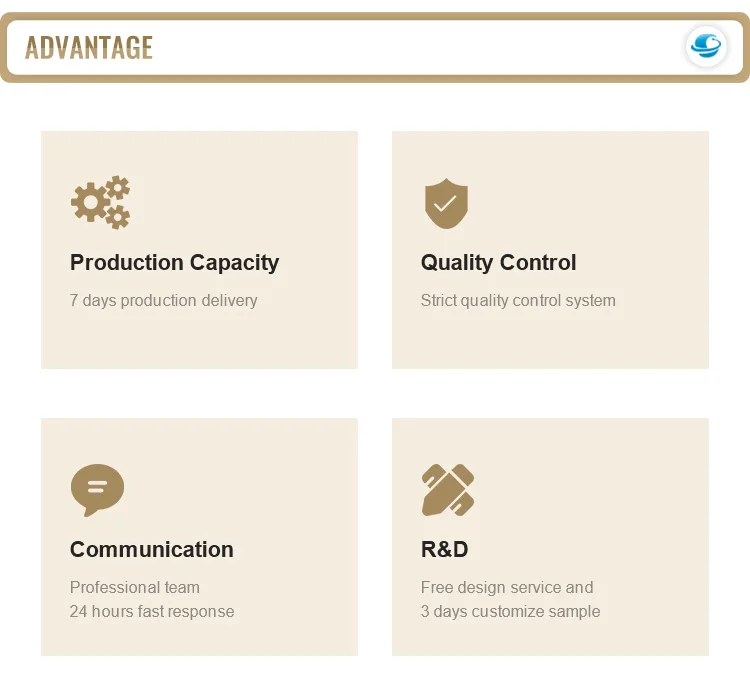Click empty area of the ADVANTAGE header bar
The image size is (750, 681).
click(400, 47)
